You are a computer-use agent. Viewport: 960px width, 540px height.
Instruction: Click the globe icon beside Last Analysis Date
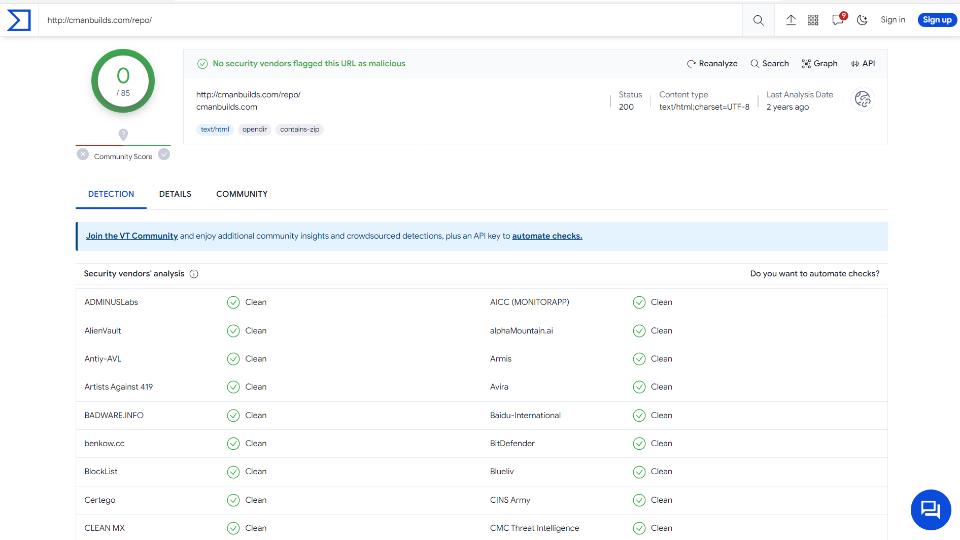coord(863,99)
